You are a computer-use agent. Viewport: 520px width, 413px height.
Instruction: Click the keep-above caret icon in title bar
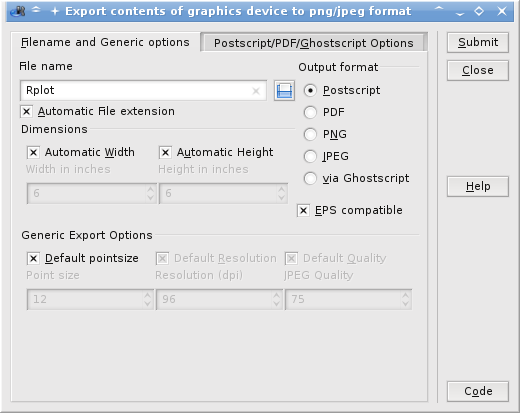[439, 10]
